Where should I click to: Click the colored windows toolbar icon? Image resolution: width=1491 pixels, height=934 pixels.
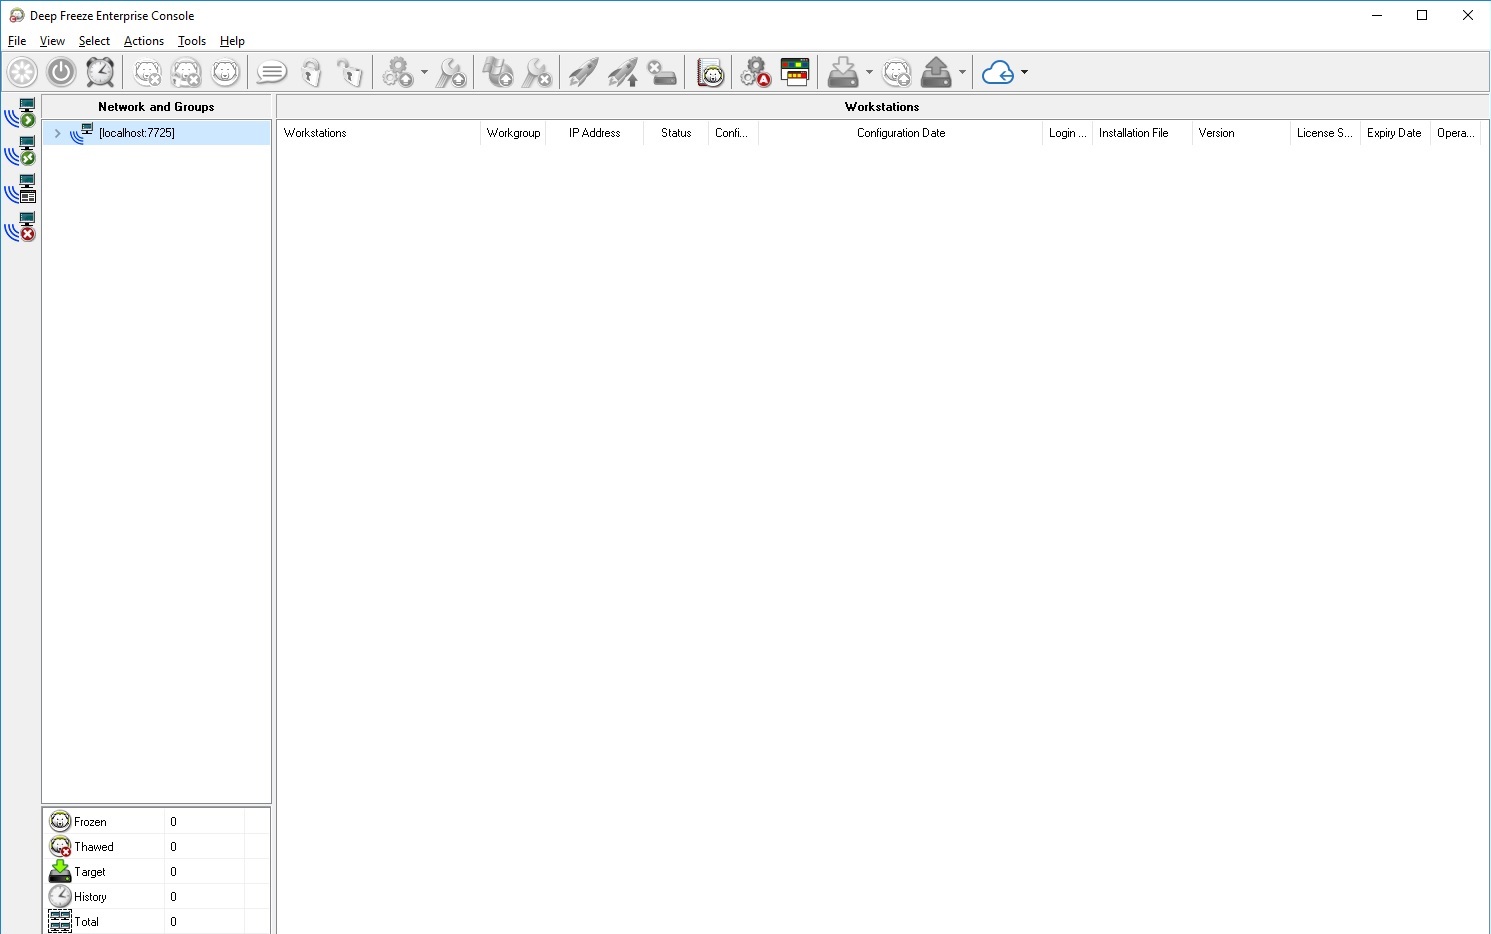click(x=795, y=72)
